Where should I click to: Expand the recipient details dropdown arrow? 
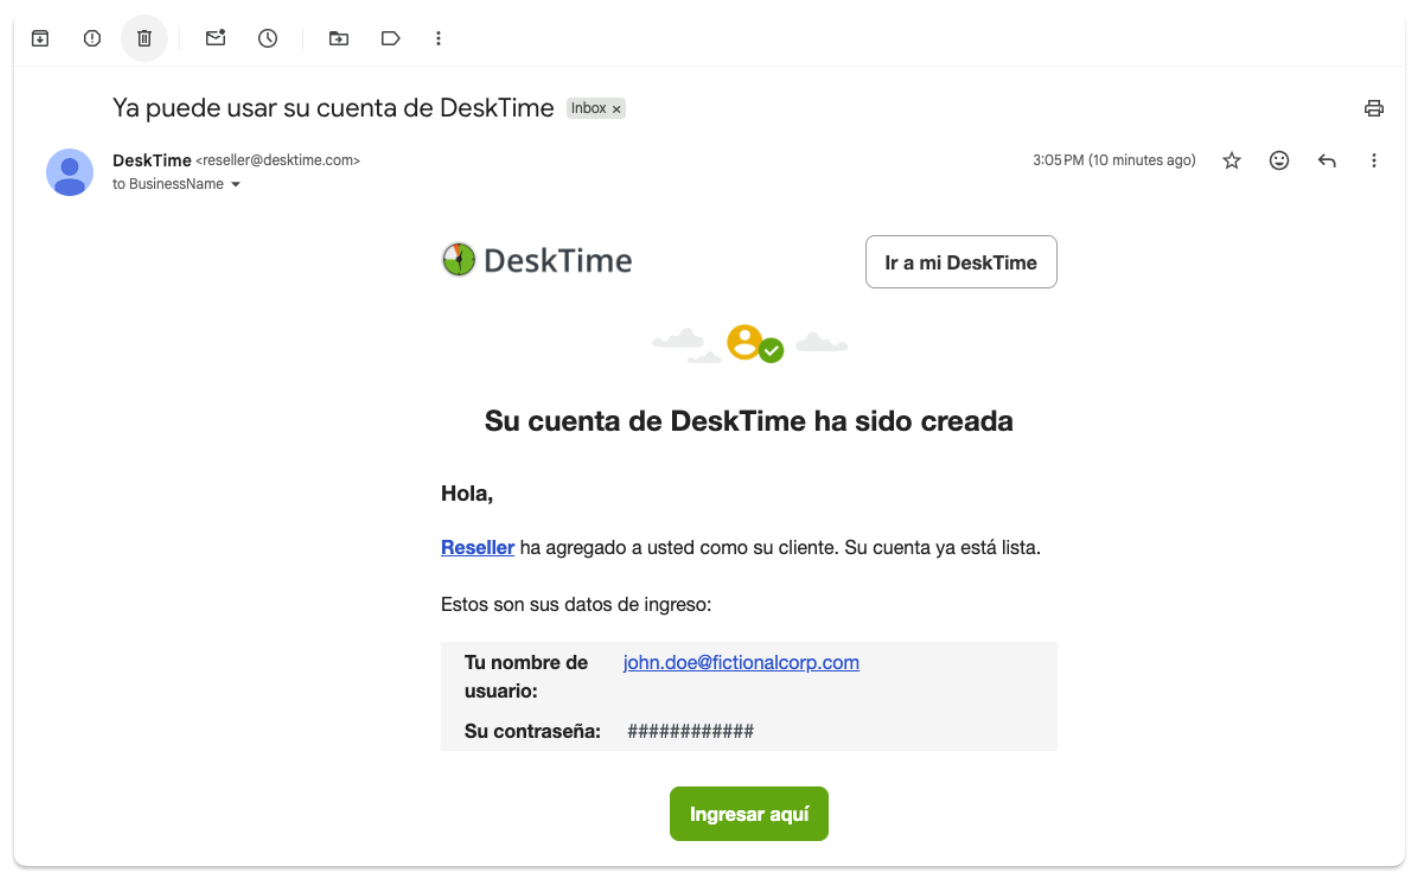pos(236,184)
